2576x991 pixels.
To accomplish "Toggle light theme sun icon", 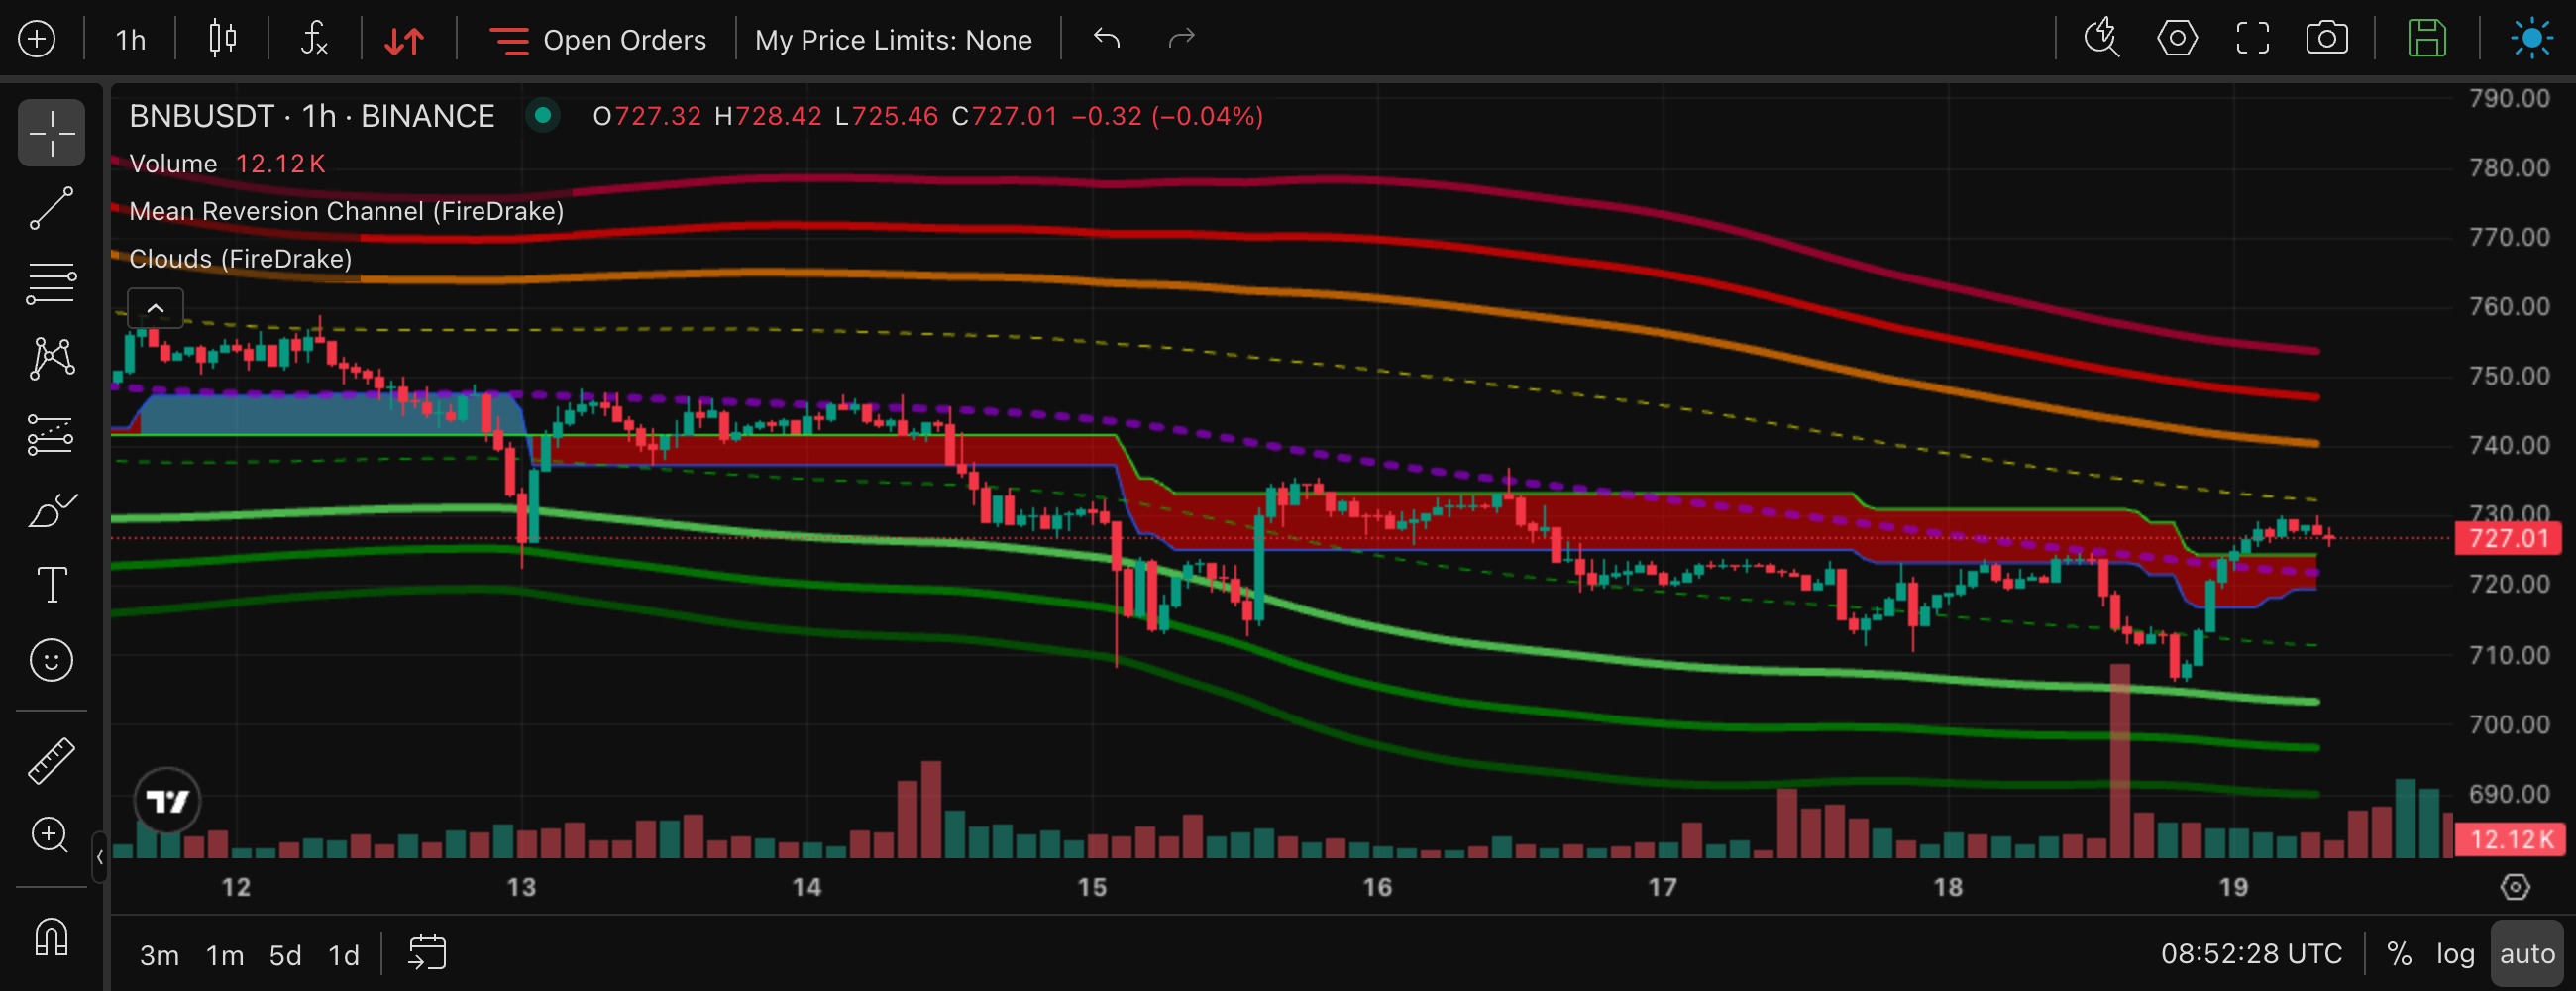I will tap(2532, 39).
